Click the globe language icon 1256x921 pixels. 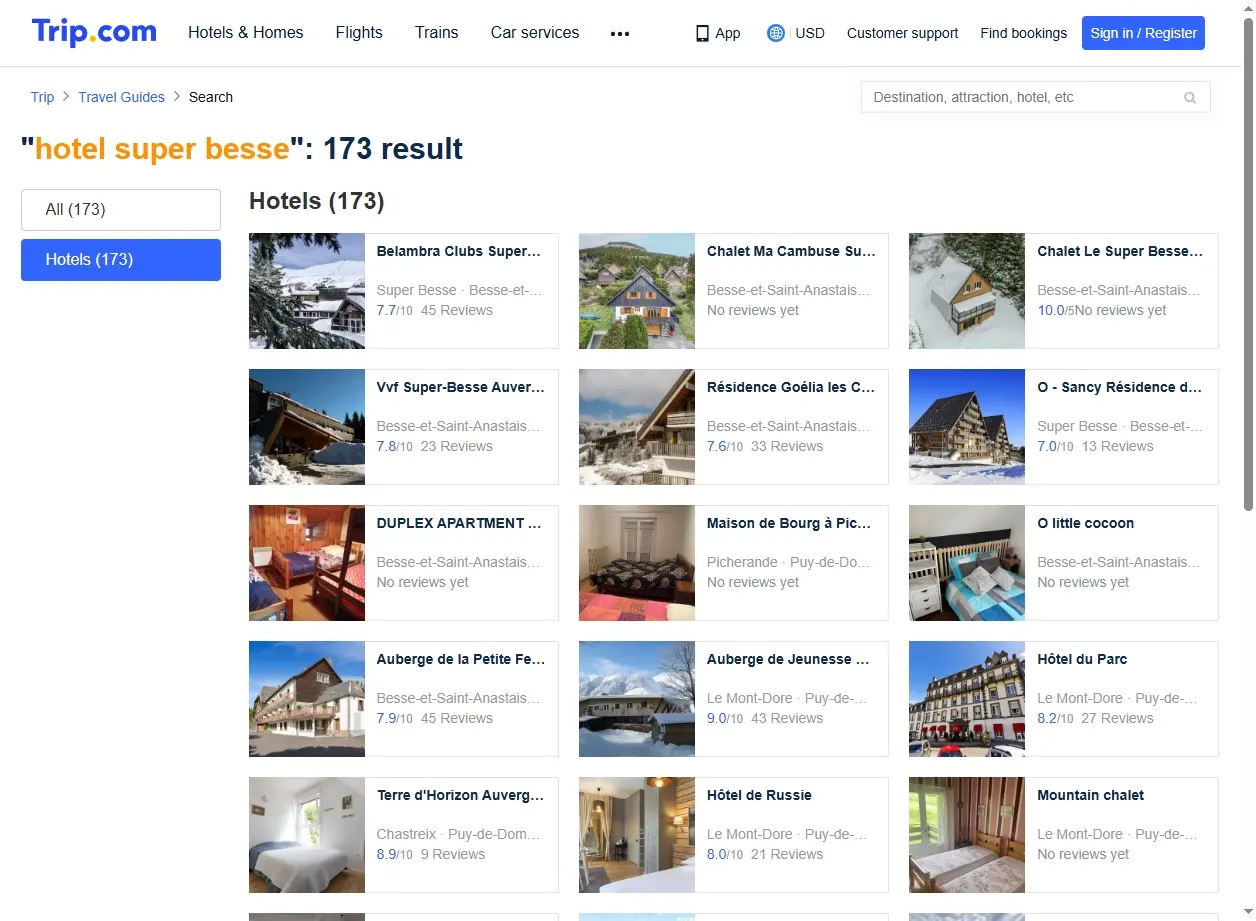coord(775,33)
